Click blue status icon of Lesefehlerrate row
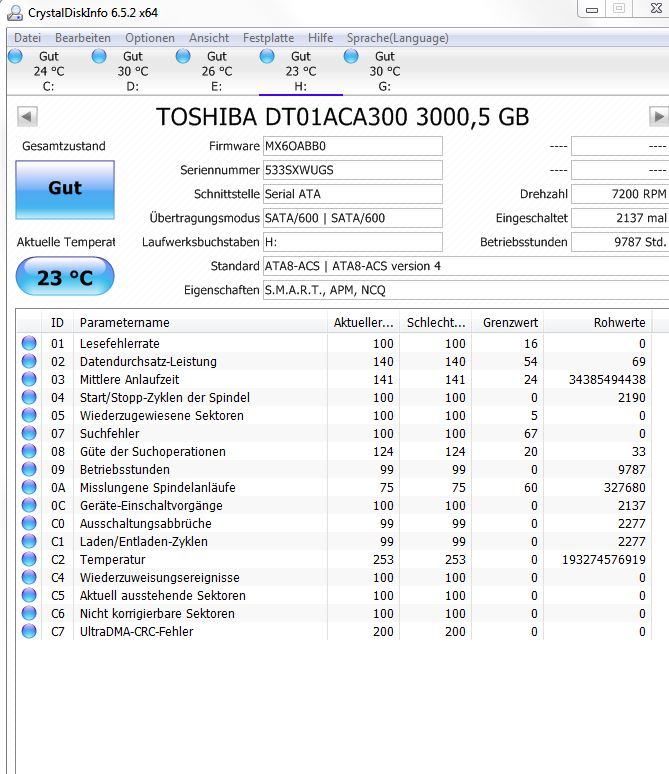Viewport: 669px width, 774px height. (x=29, y=343)
